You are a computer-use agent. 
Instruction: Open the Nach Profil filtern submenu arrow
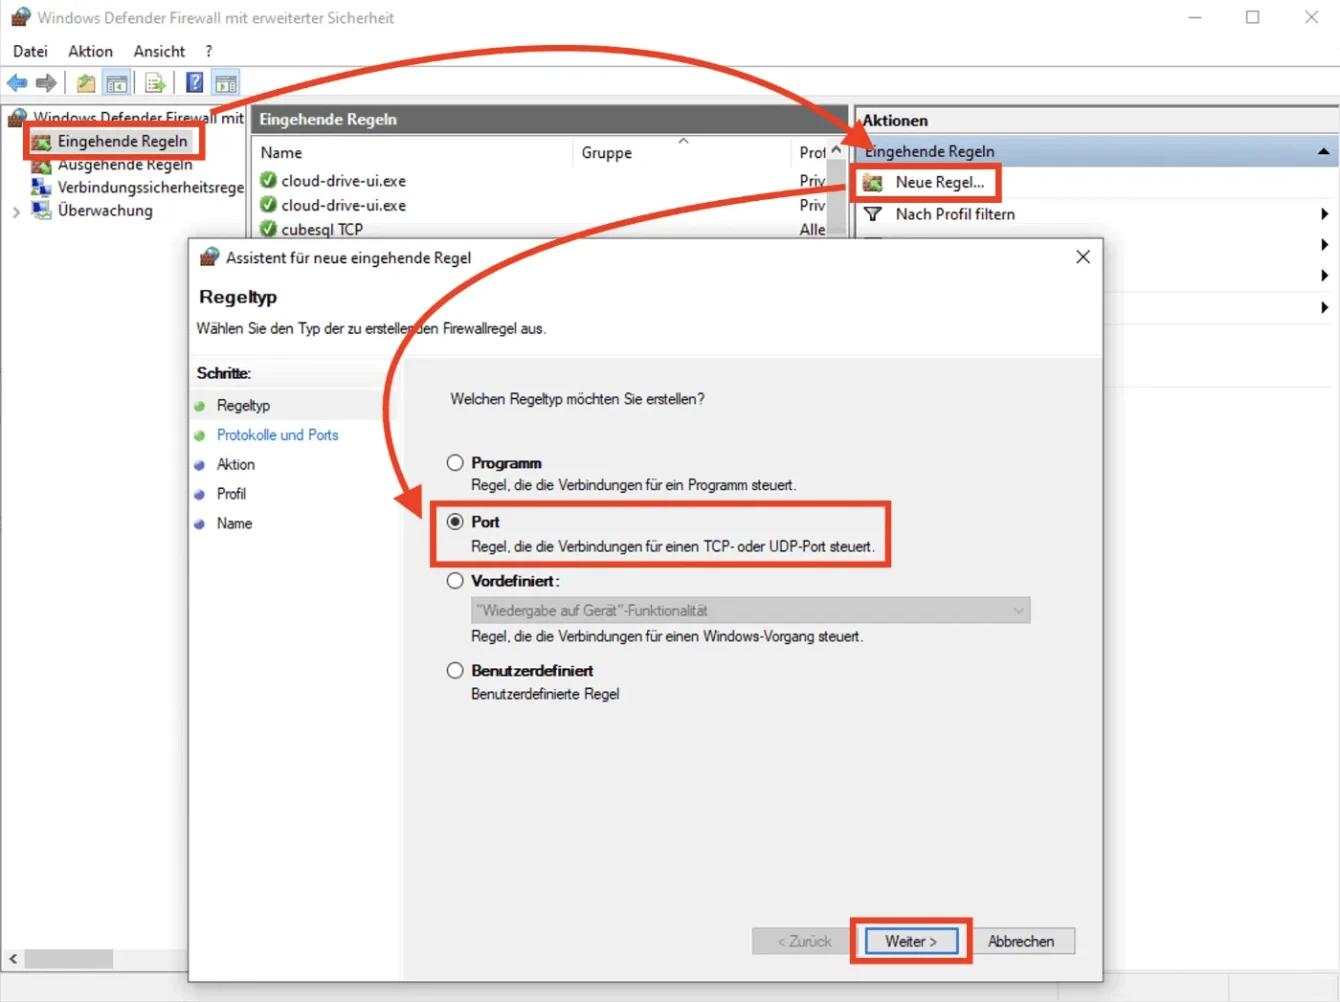(1324, 214)
